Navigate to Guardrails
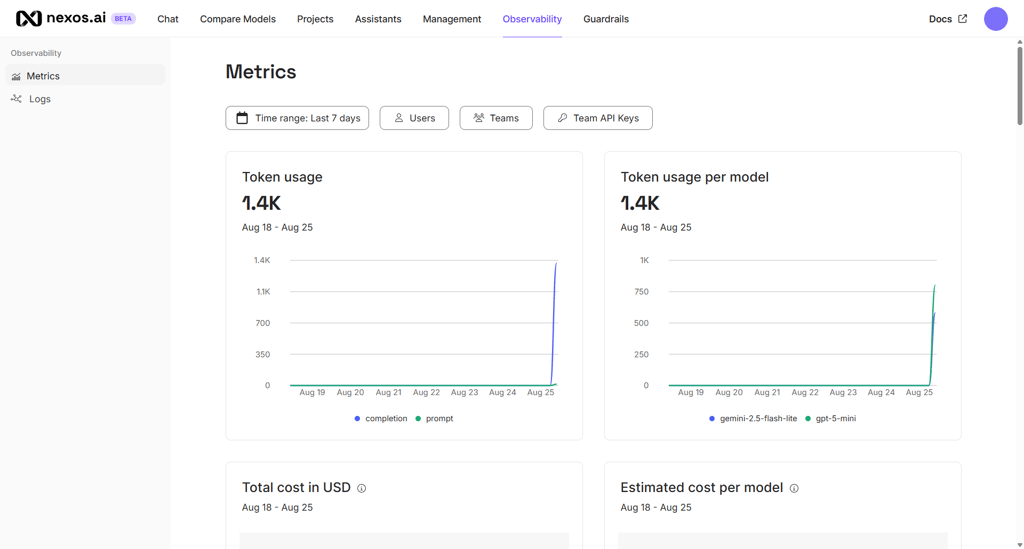Viewport: 1024px width, 549px height. click(x=606, y=19)
